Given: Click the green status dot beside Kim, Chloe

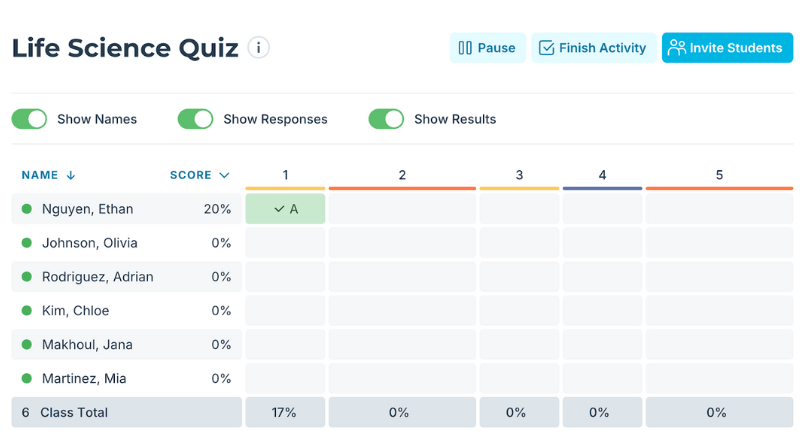Looking at the screenshot, I should pyautogui.click(x=27, y=311).
